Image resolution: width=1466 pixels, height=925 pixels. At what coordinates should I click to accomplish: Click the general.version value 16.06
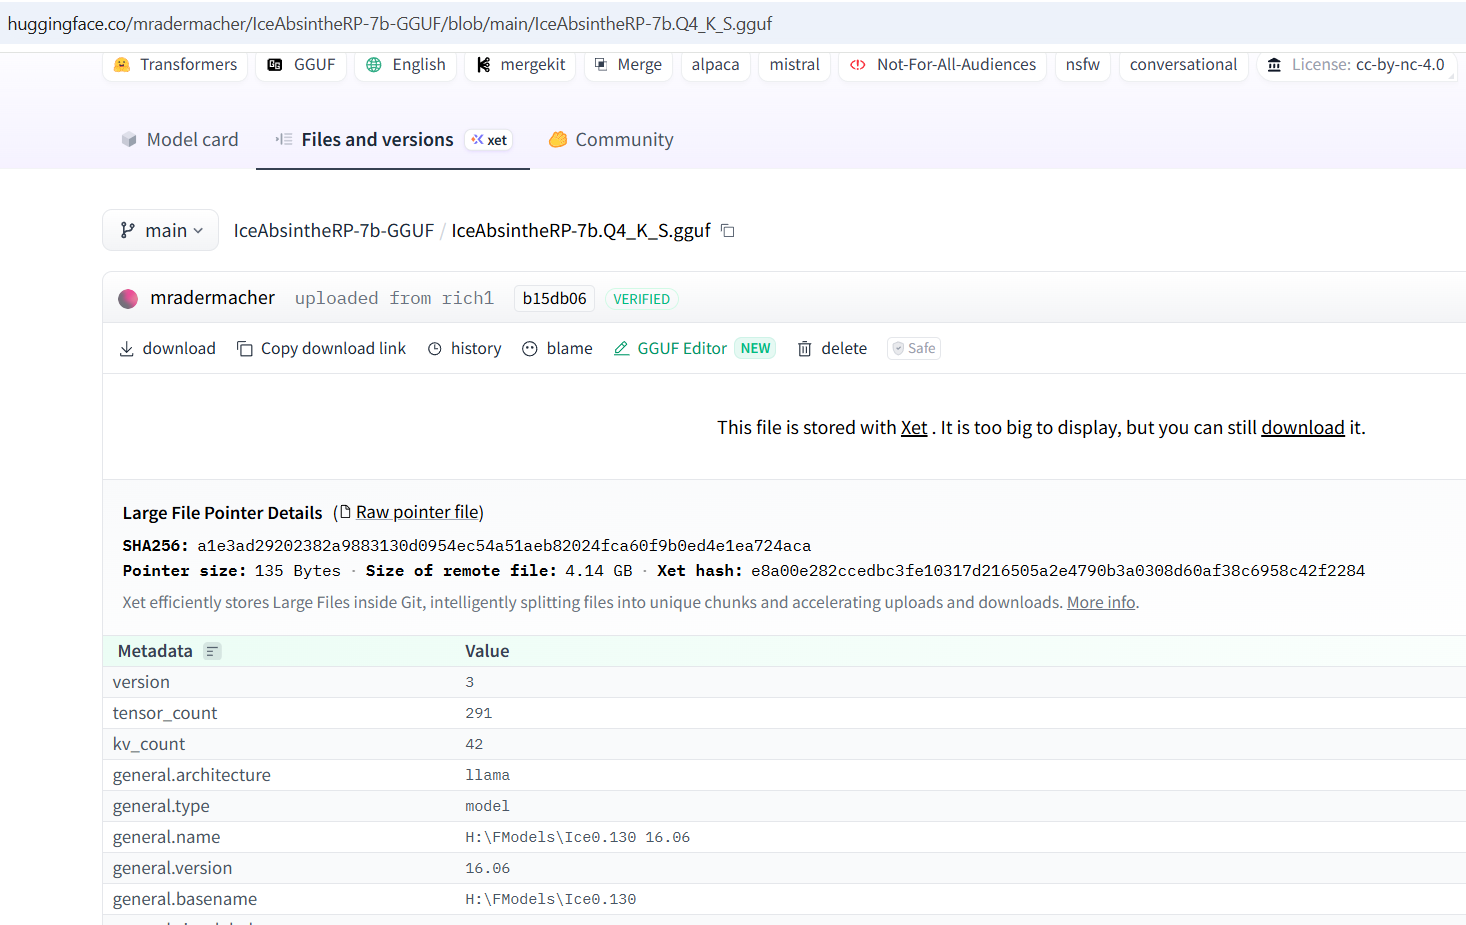(488, 868)
